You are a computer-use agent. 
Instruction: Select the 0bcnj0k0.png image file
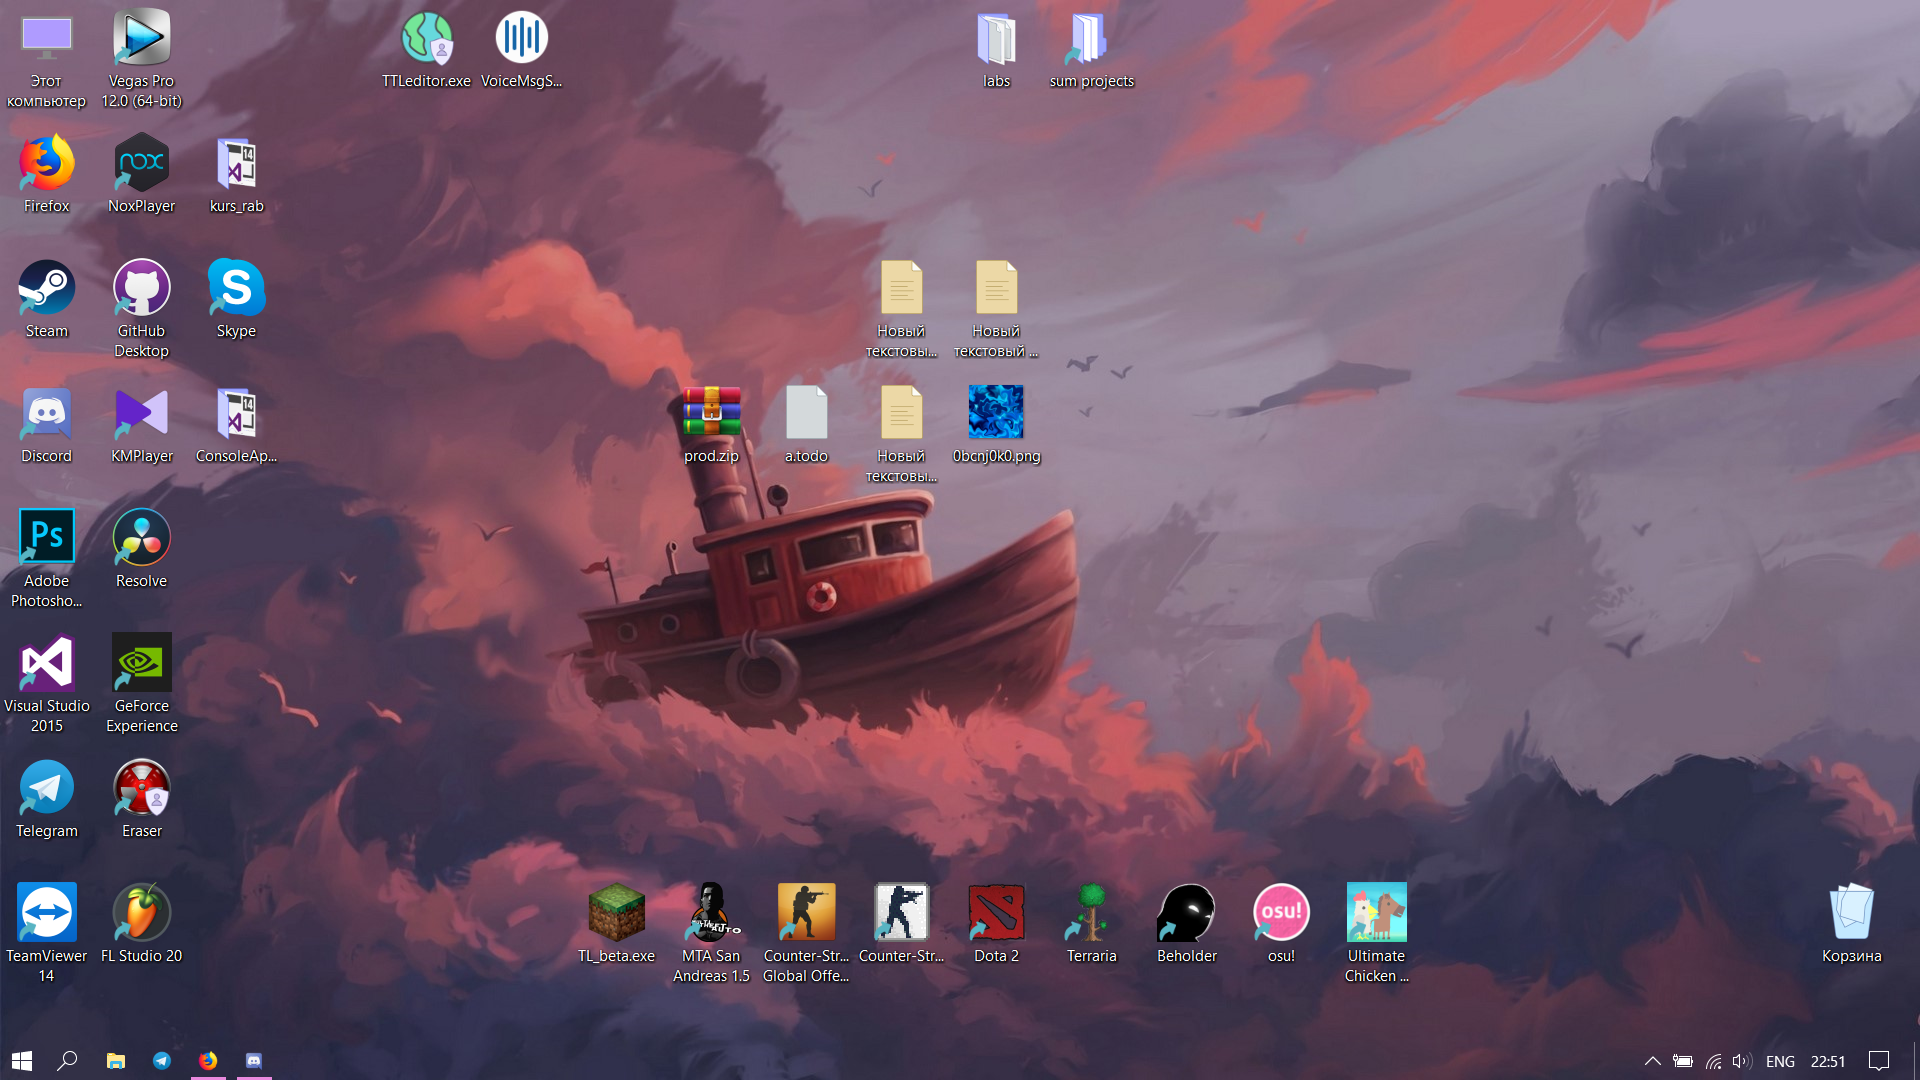[x=996, y=425]
